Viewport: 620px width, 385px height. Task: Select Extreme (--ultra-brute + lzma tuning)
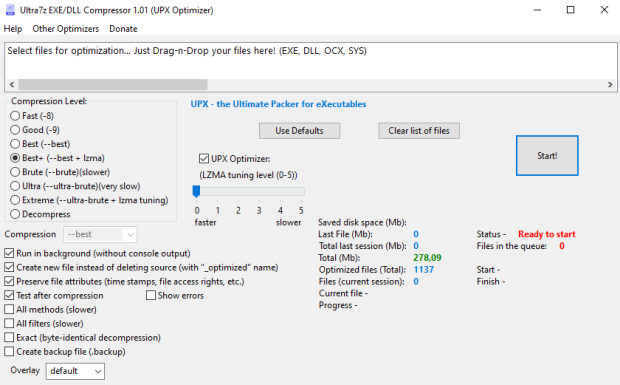pos(89,200)
